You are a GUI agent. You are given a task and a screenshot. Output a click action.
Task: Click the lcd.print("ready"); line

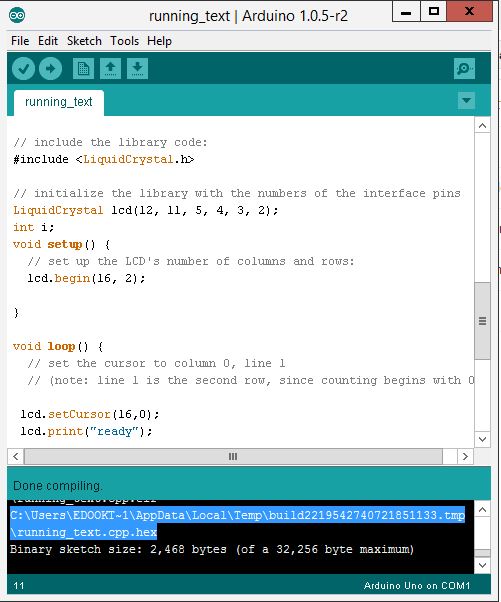pos(86,431)
